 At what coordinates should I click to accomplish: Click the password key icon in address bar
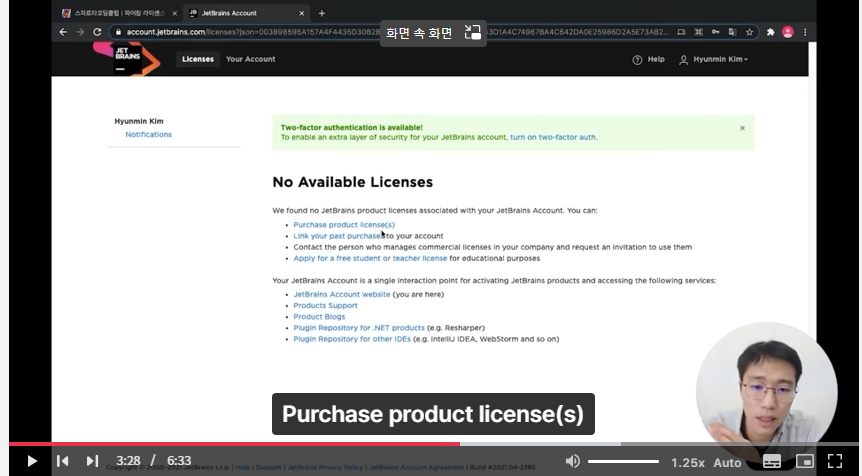click(x=715, y=32)
